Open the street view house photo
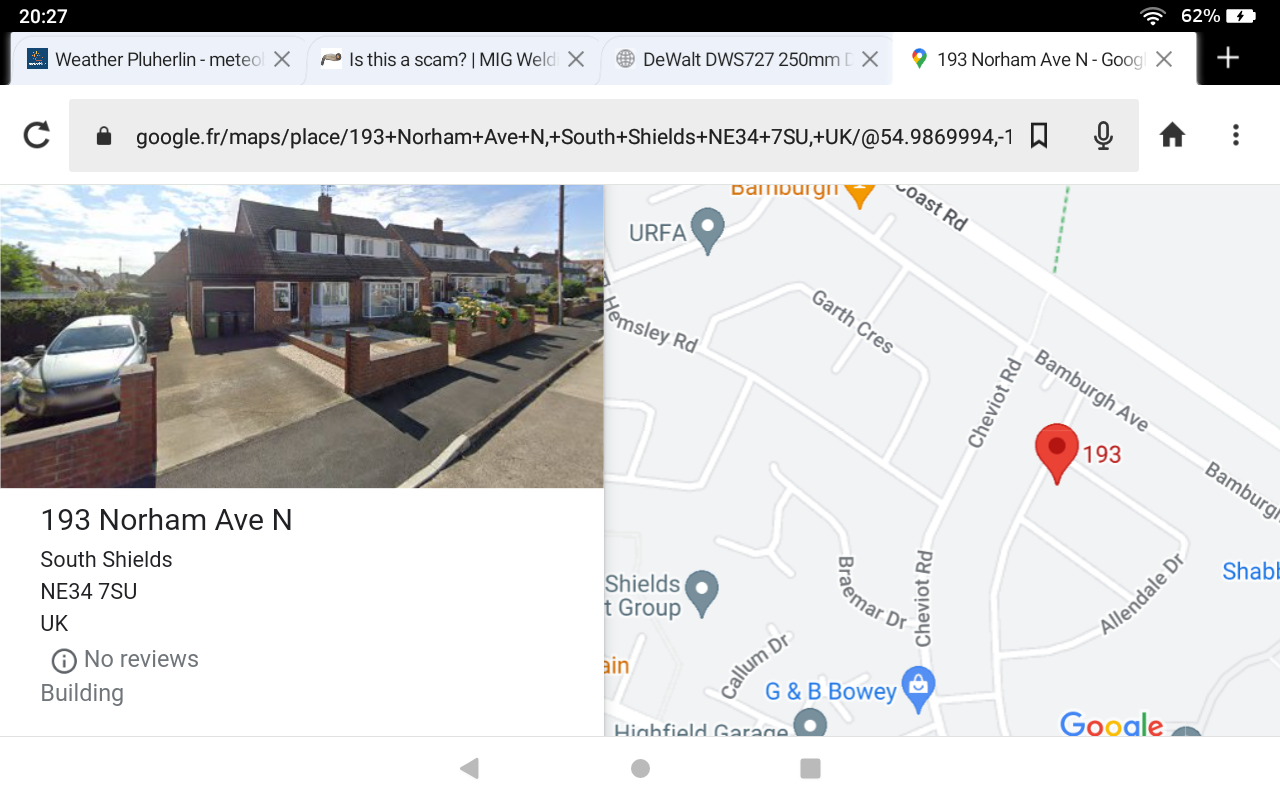This screenshot has width=1280, height=800. click(x=301, y=336)
